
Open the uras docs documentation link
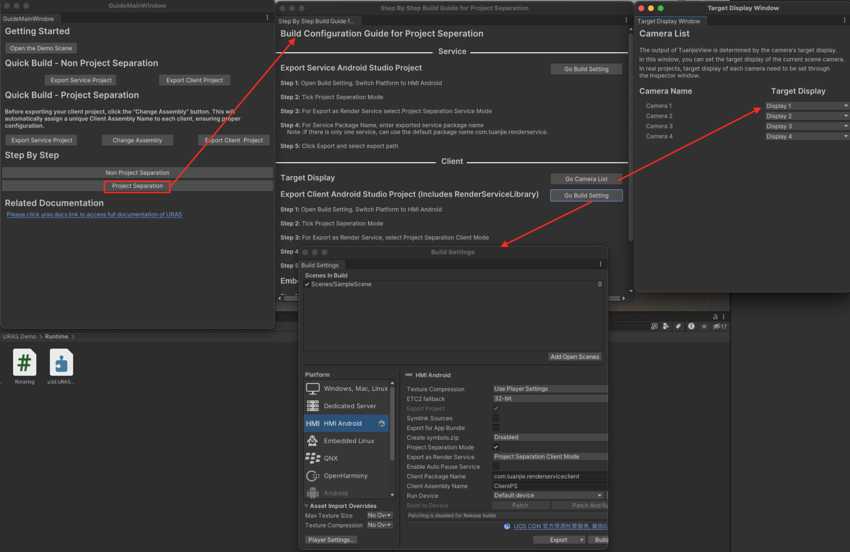pos(94,215)
